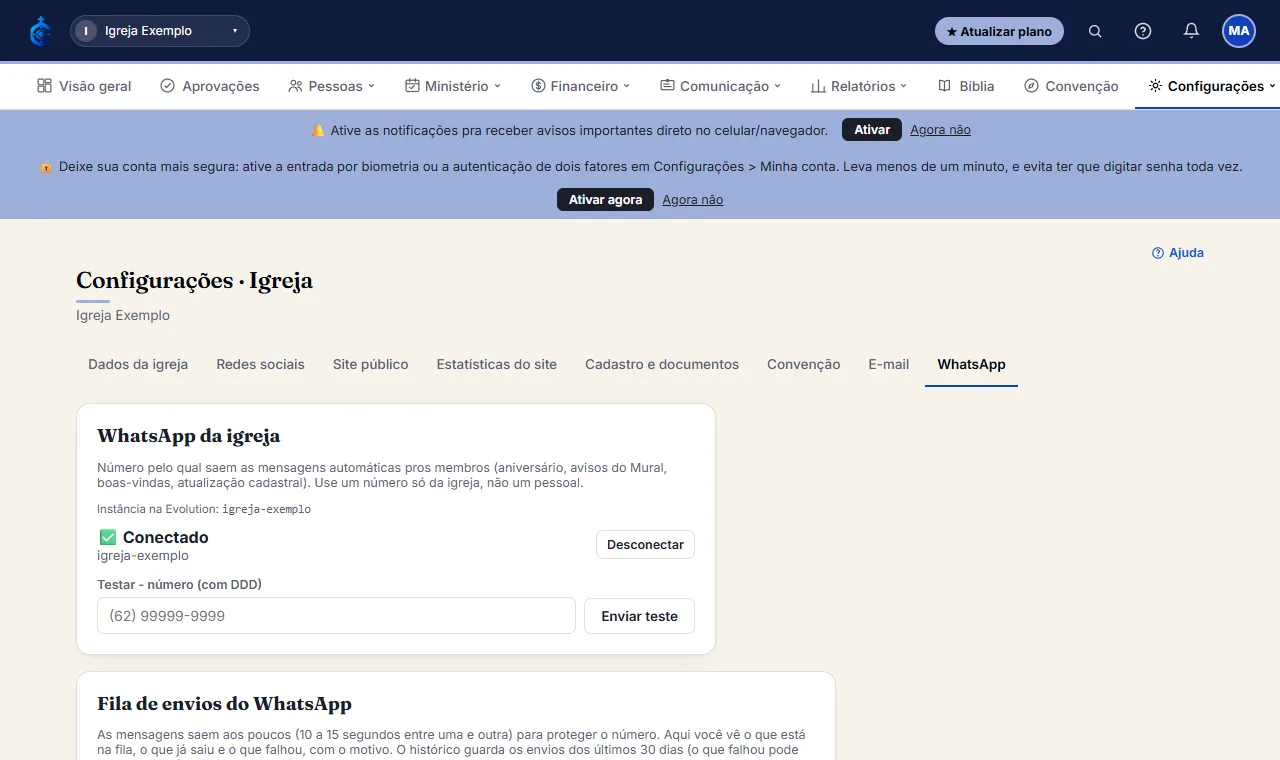Click the Ministério calendar icon
The height and width of the screenshot is (760, 1280).
click(x=412, y=86)
